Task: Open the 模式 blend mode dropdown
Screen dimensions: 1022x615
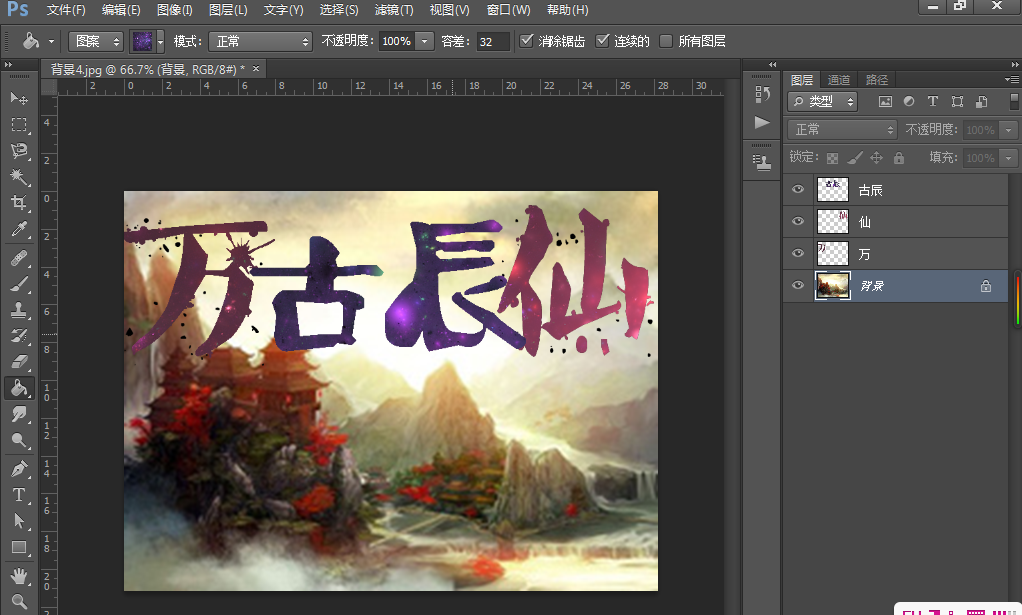Action: coord(261,42)
